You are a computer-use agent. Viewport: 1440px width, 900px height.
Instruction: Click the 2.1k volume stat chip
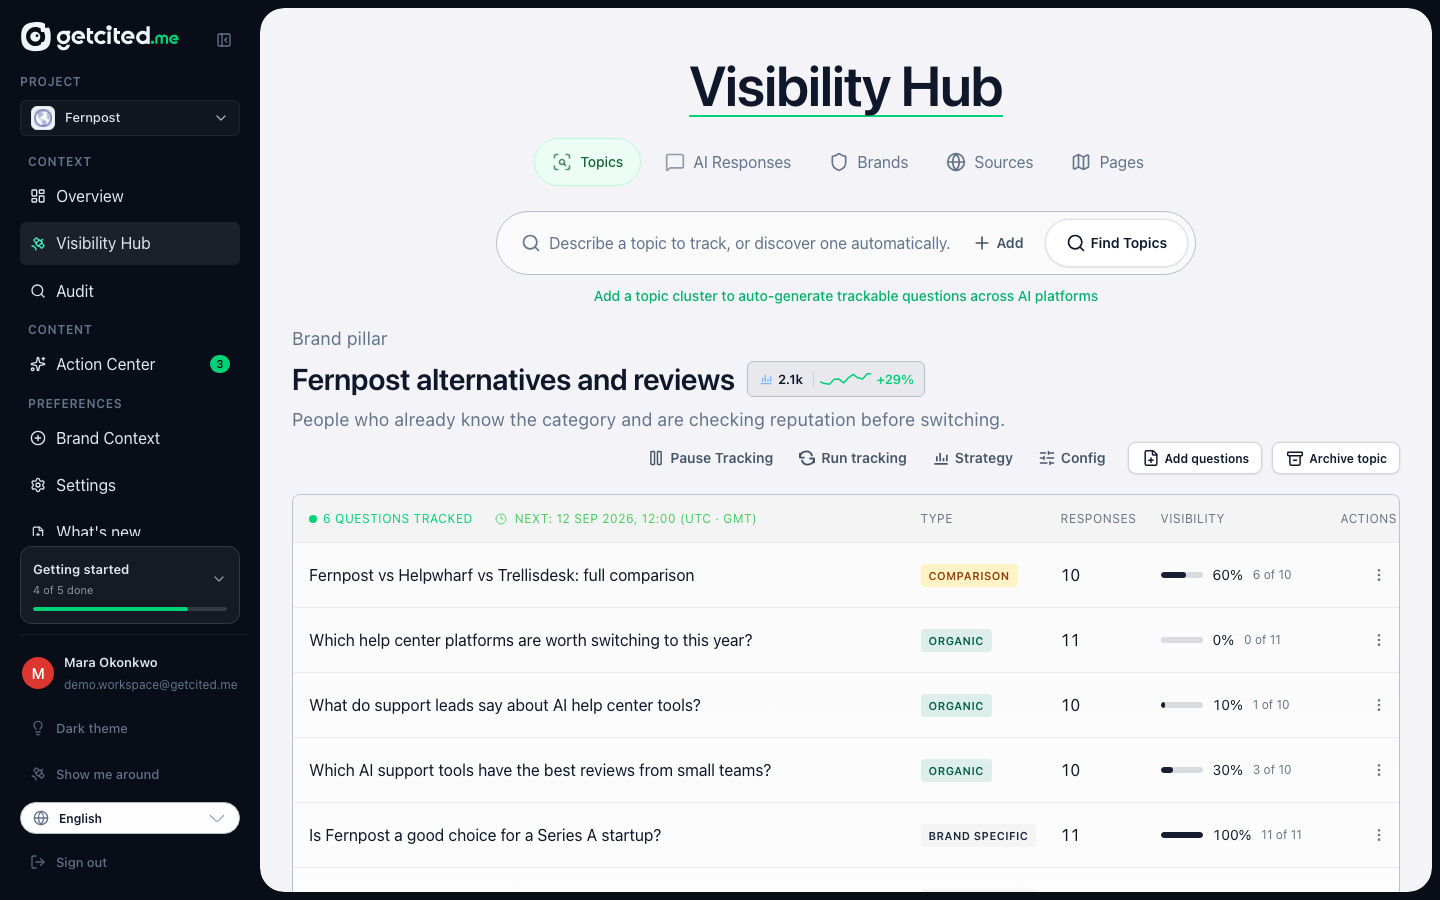tap(782, 379)
